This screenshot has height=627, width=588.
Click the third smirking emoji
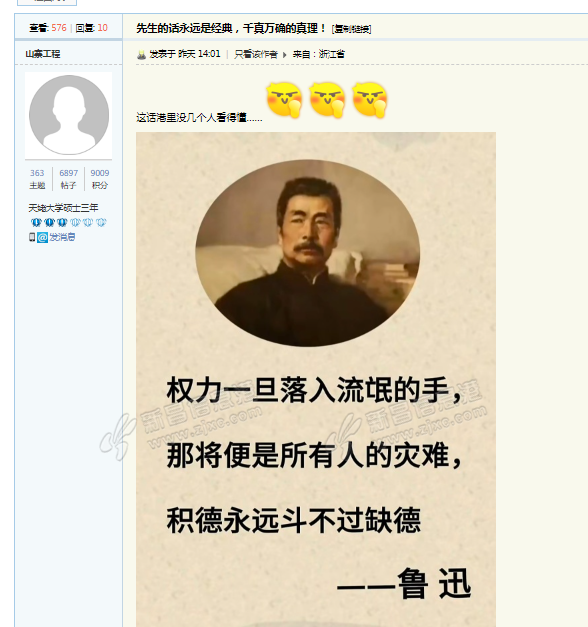(x=370, y=100)
